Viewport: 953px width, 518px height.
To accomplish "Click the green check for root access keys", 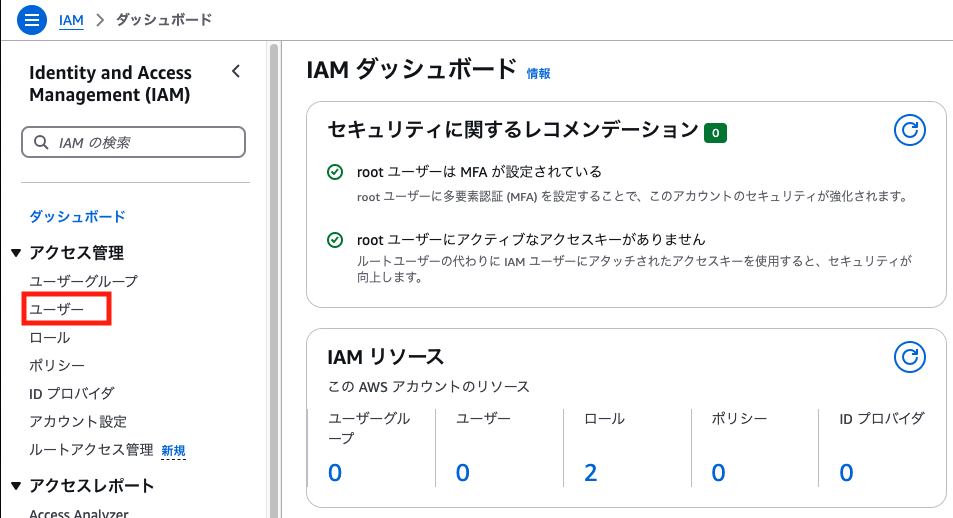I will coord(335,240).
